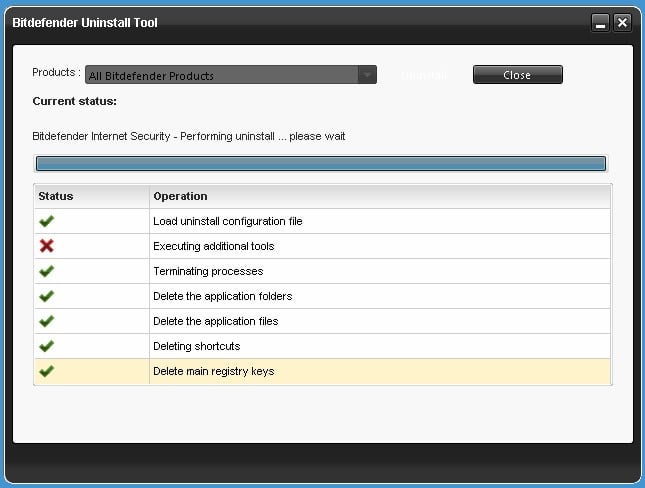Click the Close button
This screenshot has height=488, width=645.
(517, 75)
